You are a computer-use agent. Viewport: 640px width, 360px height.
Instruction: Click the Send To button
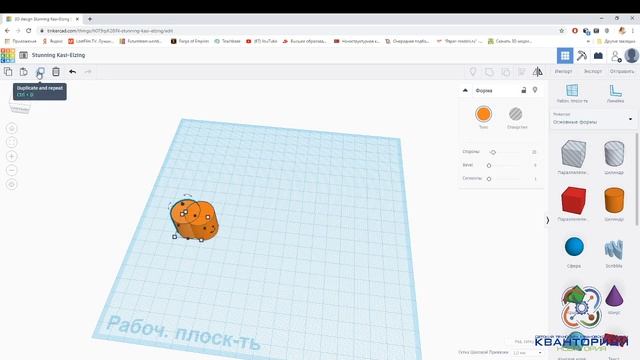[x=622, y=71]
